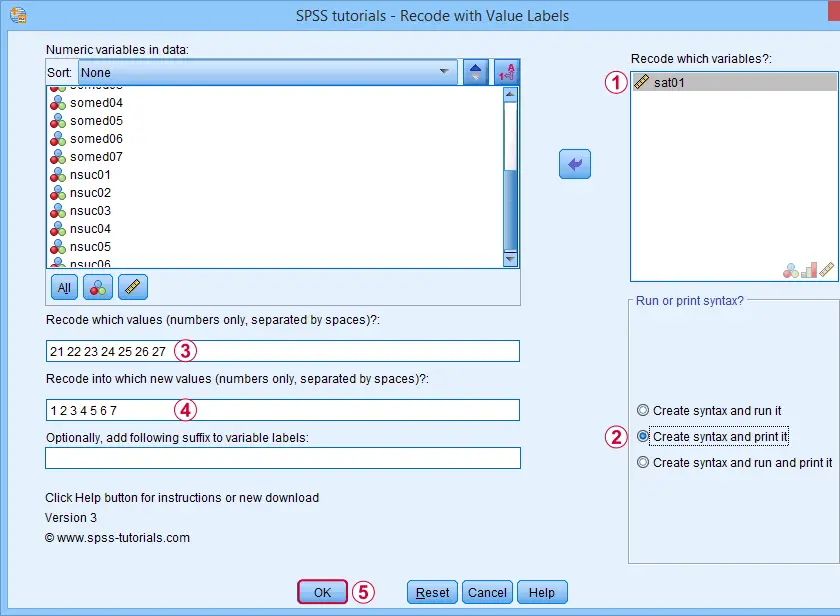Click the Reset button
Viewport: 840px width, 616px height.
(x=432, y=592)
